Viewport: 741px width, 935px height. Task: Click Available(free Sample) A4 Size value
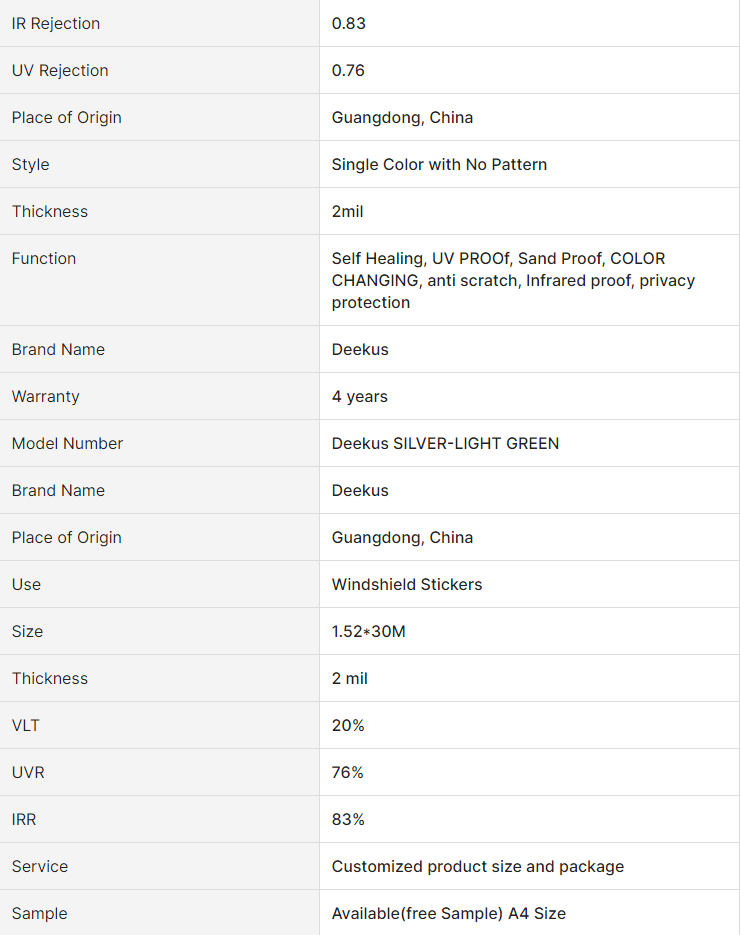coord(449,914)
